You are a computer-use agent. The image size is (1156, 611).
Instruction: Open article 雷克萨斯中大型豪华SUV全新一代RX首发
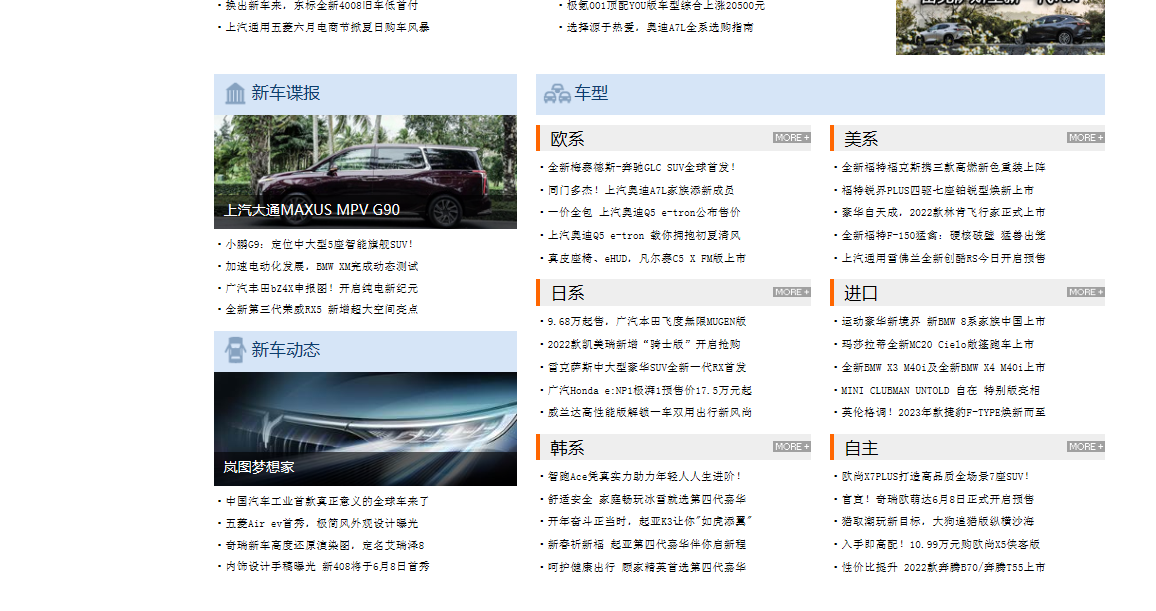pyautogui.click(x=647, y=367)
